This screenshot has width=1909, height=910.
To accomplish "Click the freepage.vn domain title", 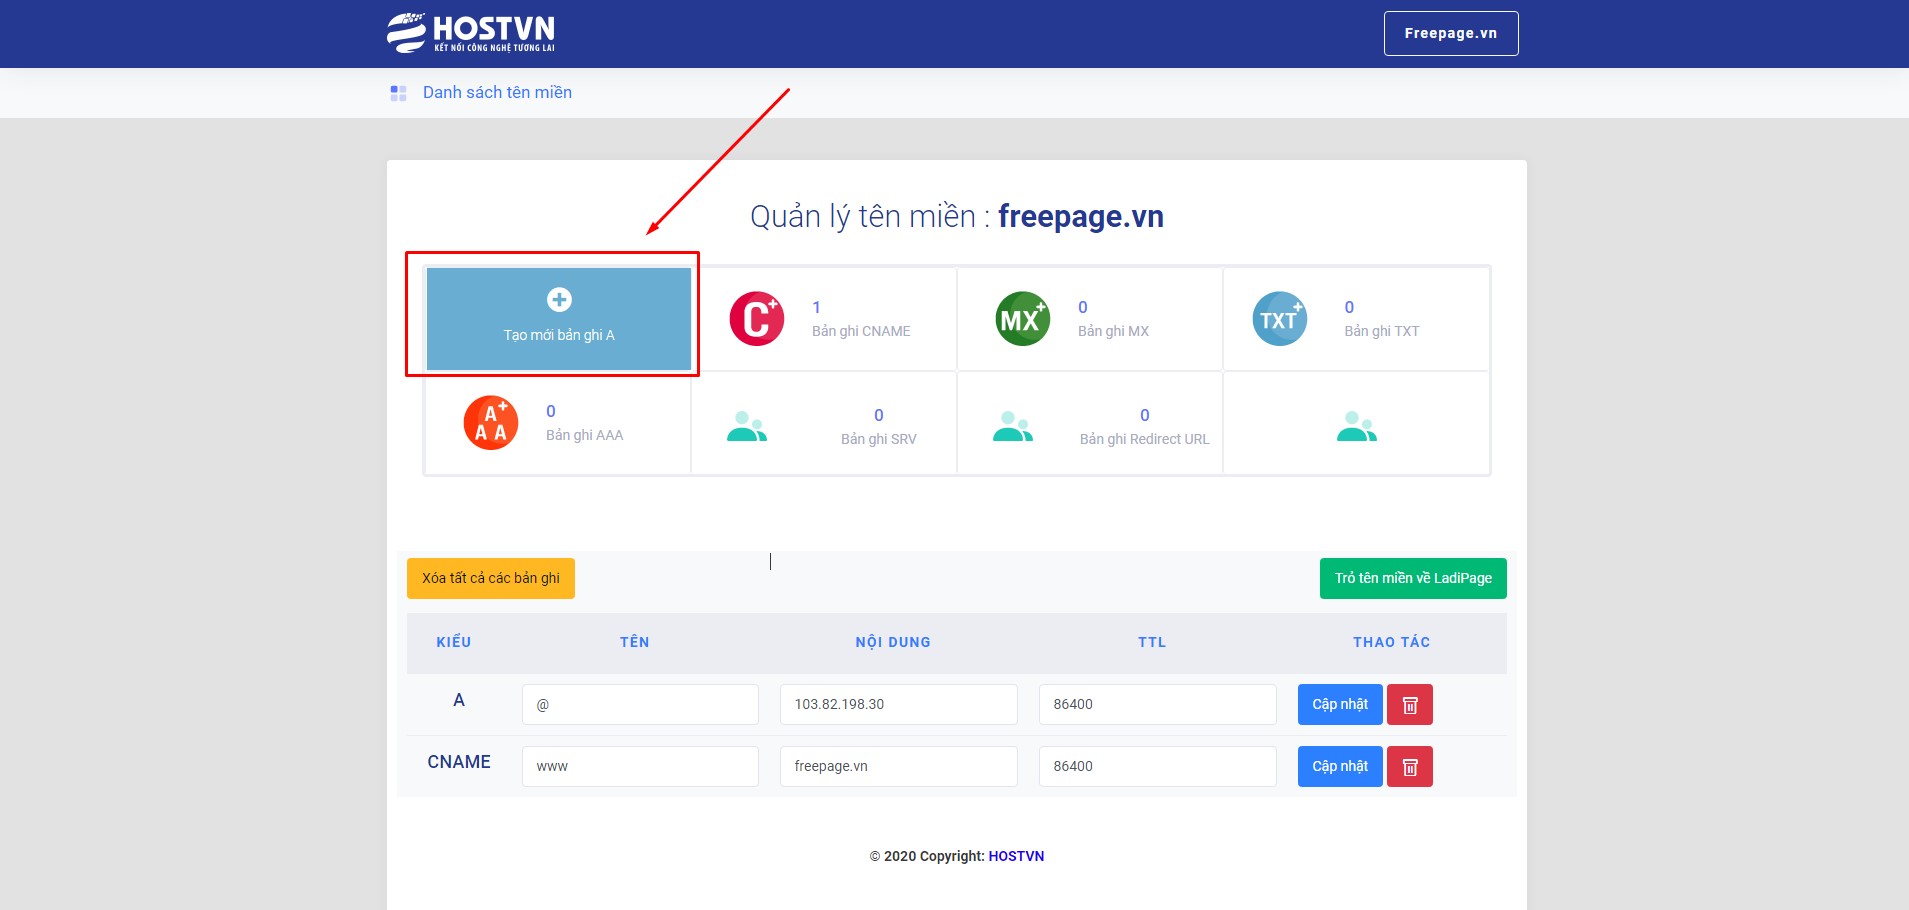I will [1081, 217].
